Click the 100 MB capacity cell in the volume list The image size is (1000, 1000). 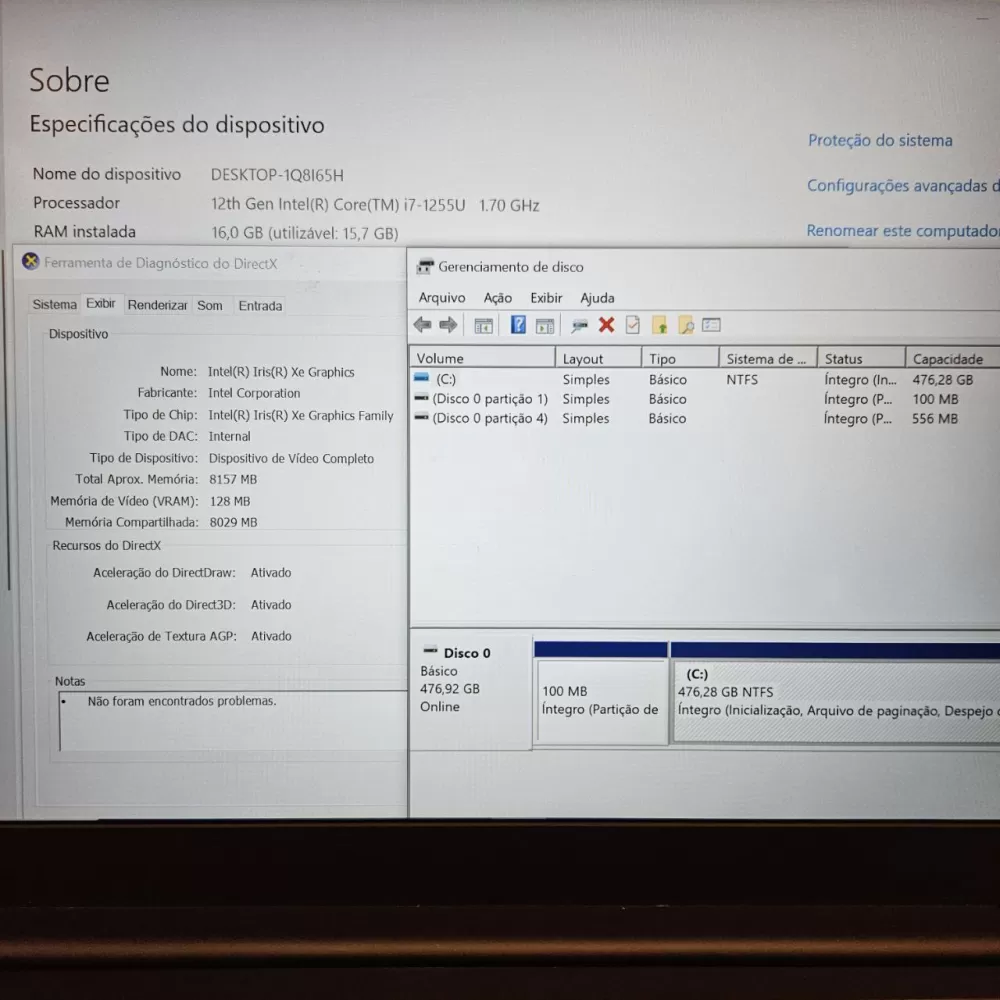click(x=936, y=399)
